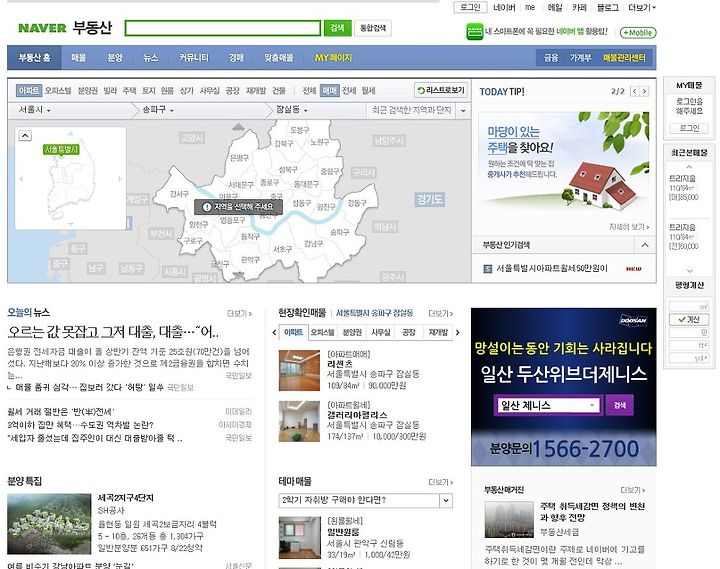Open the 잠실동 neighborhood dropdown

pos(292,110)
